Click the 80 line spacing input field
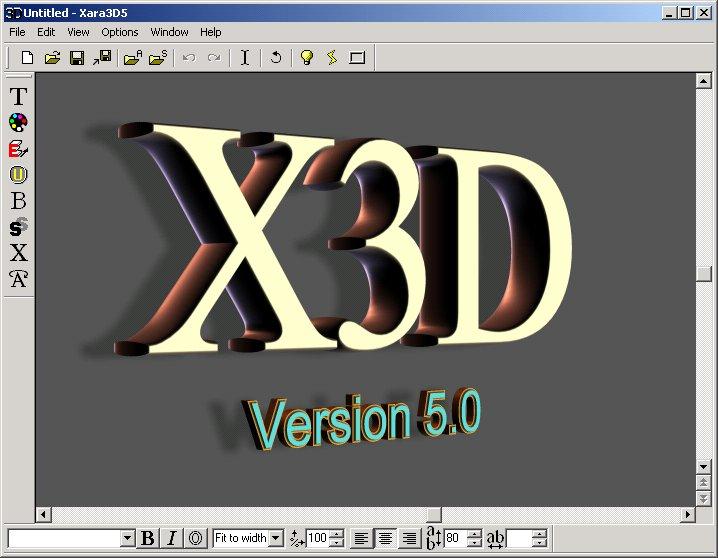718x558 pixels. click(x=456, y=538)
